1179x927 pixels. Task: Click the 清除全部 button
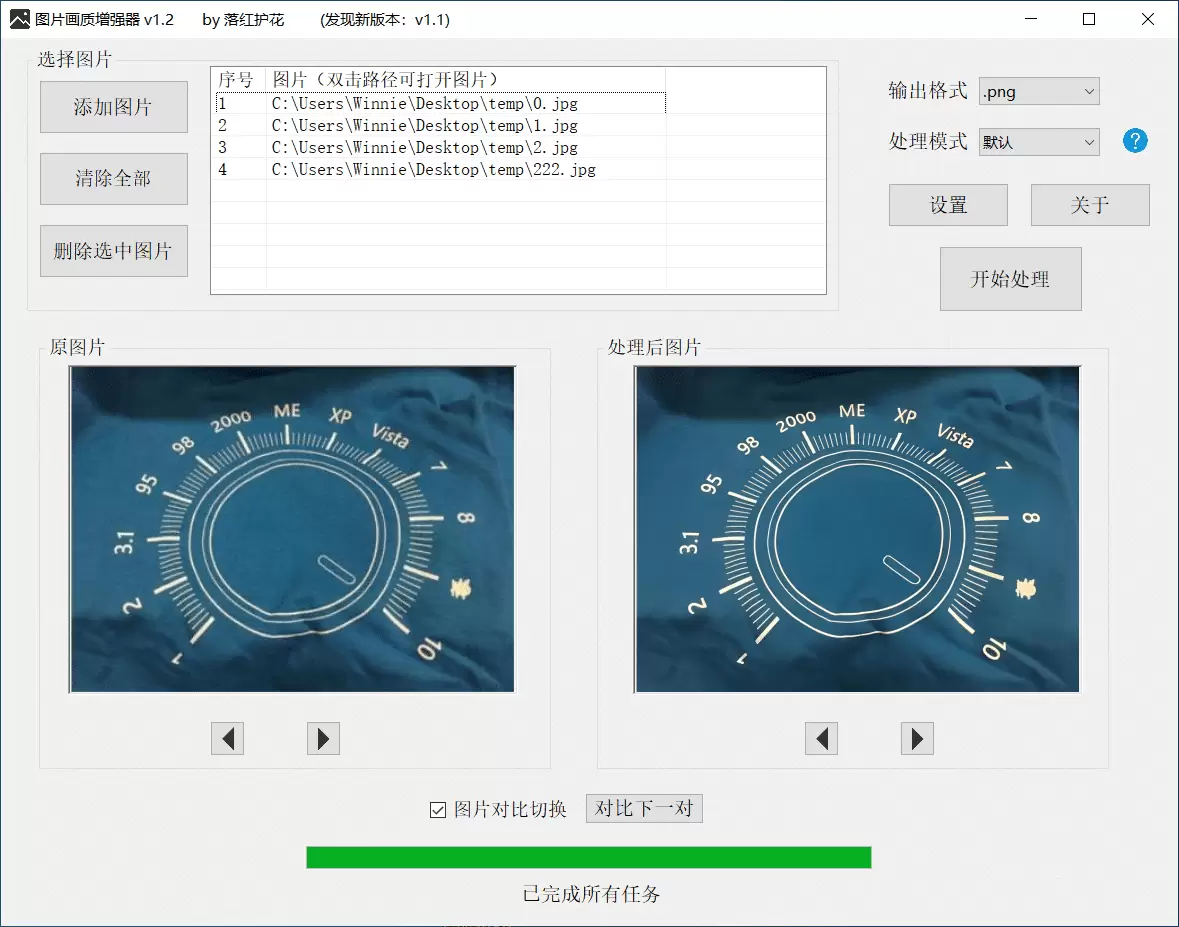114,179
